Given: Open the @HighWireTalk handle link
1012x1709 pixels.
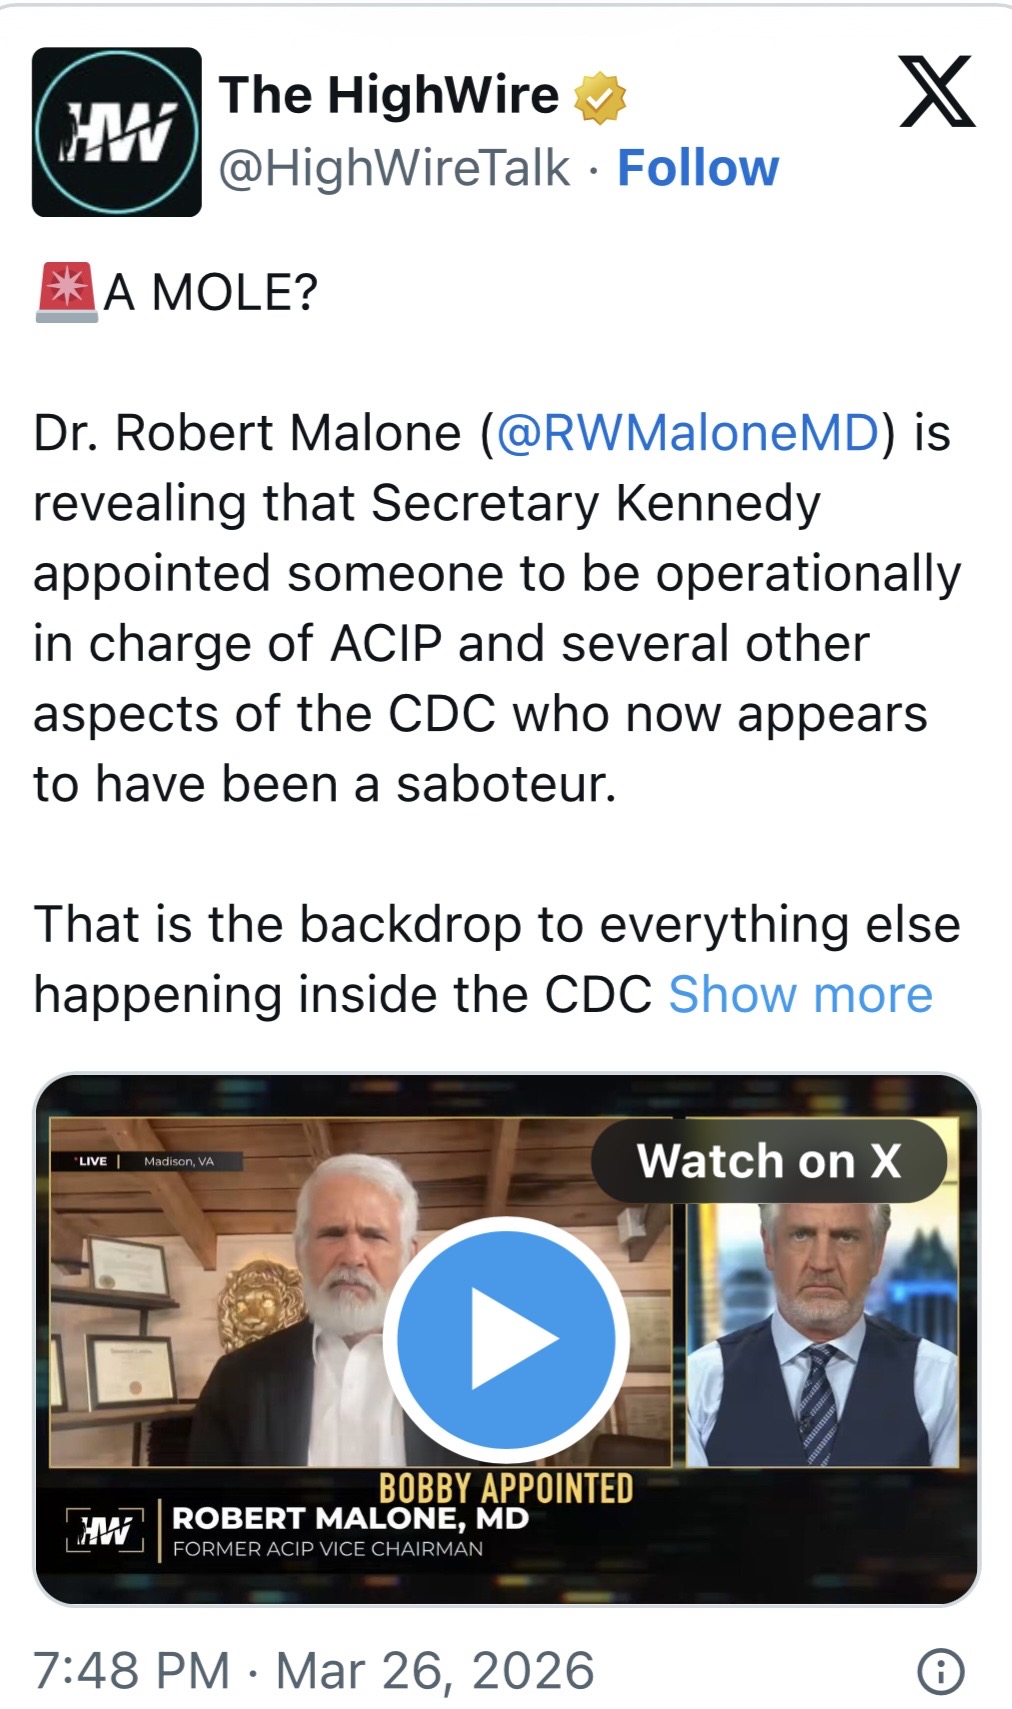Looking at the screenshot, I should (394, 168).
